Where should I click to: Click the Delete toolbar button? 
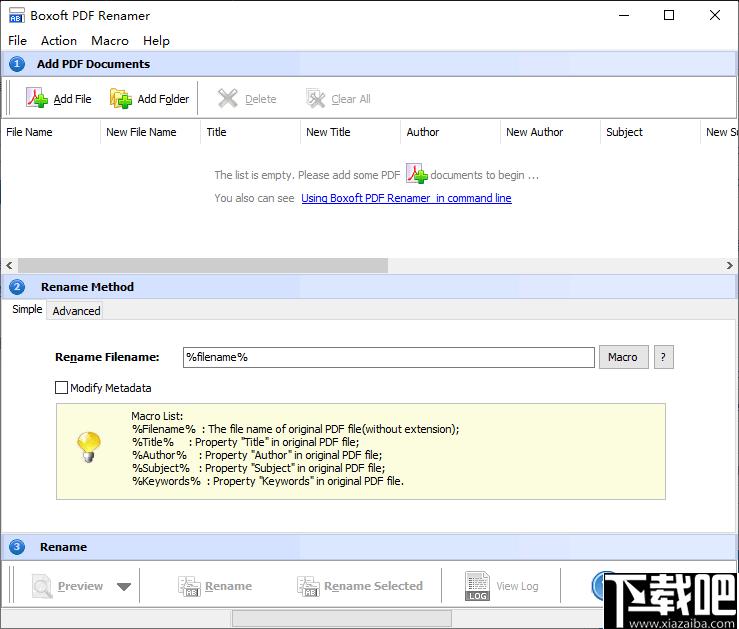point(246,99)
